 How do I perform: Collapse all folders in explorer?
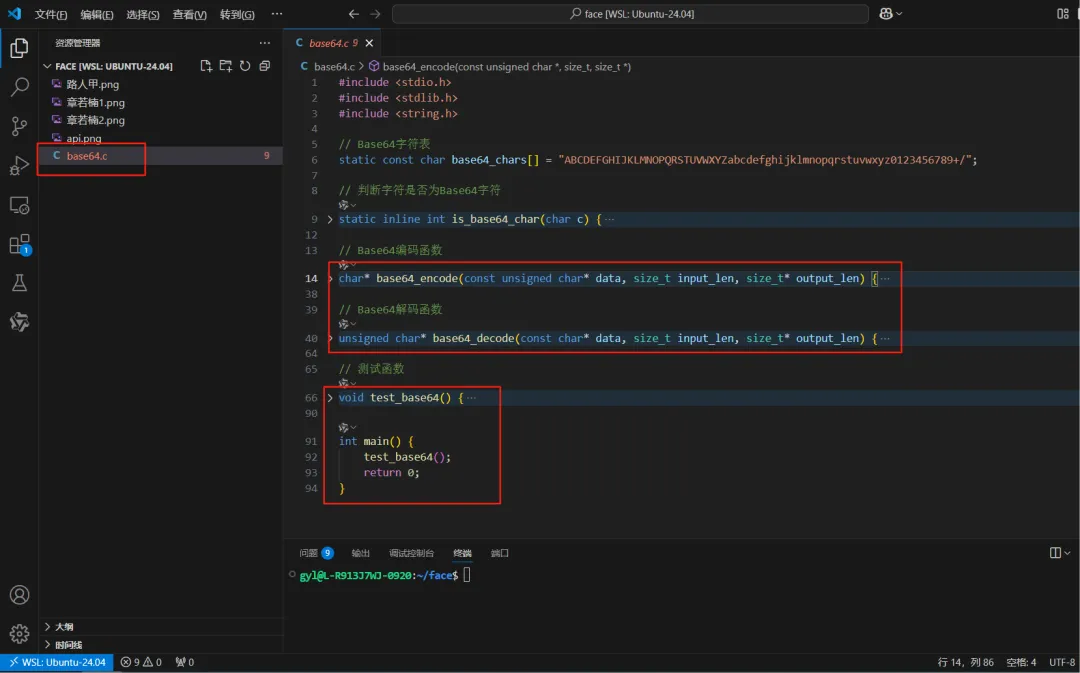[265, 66]
